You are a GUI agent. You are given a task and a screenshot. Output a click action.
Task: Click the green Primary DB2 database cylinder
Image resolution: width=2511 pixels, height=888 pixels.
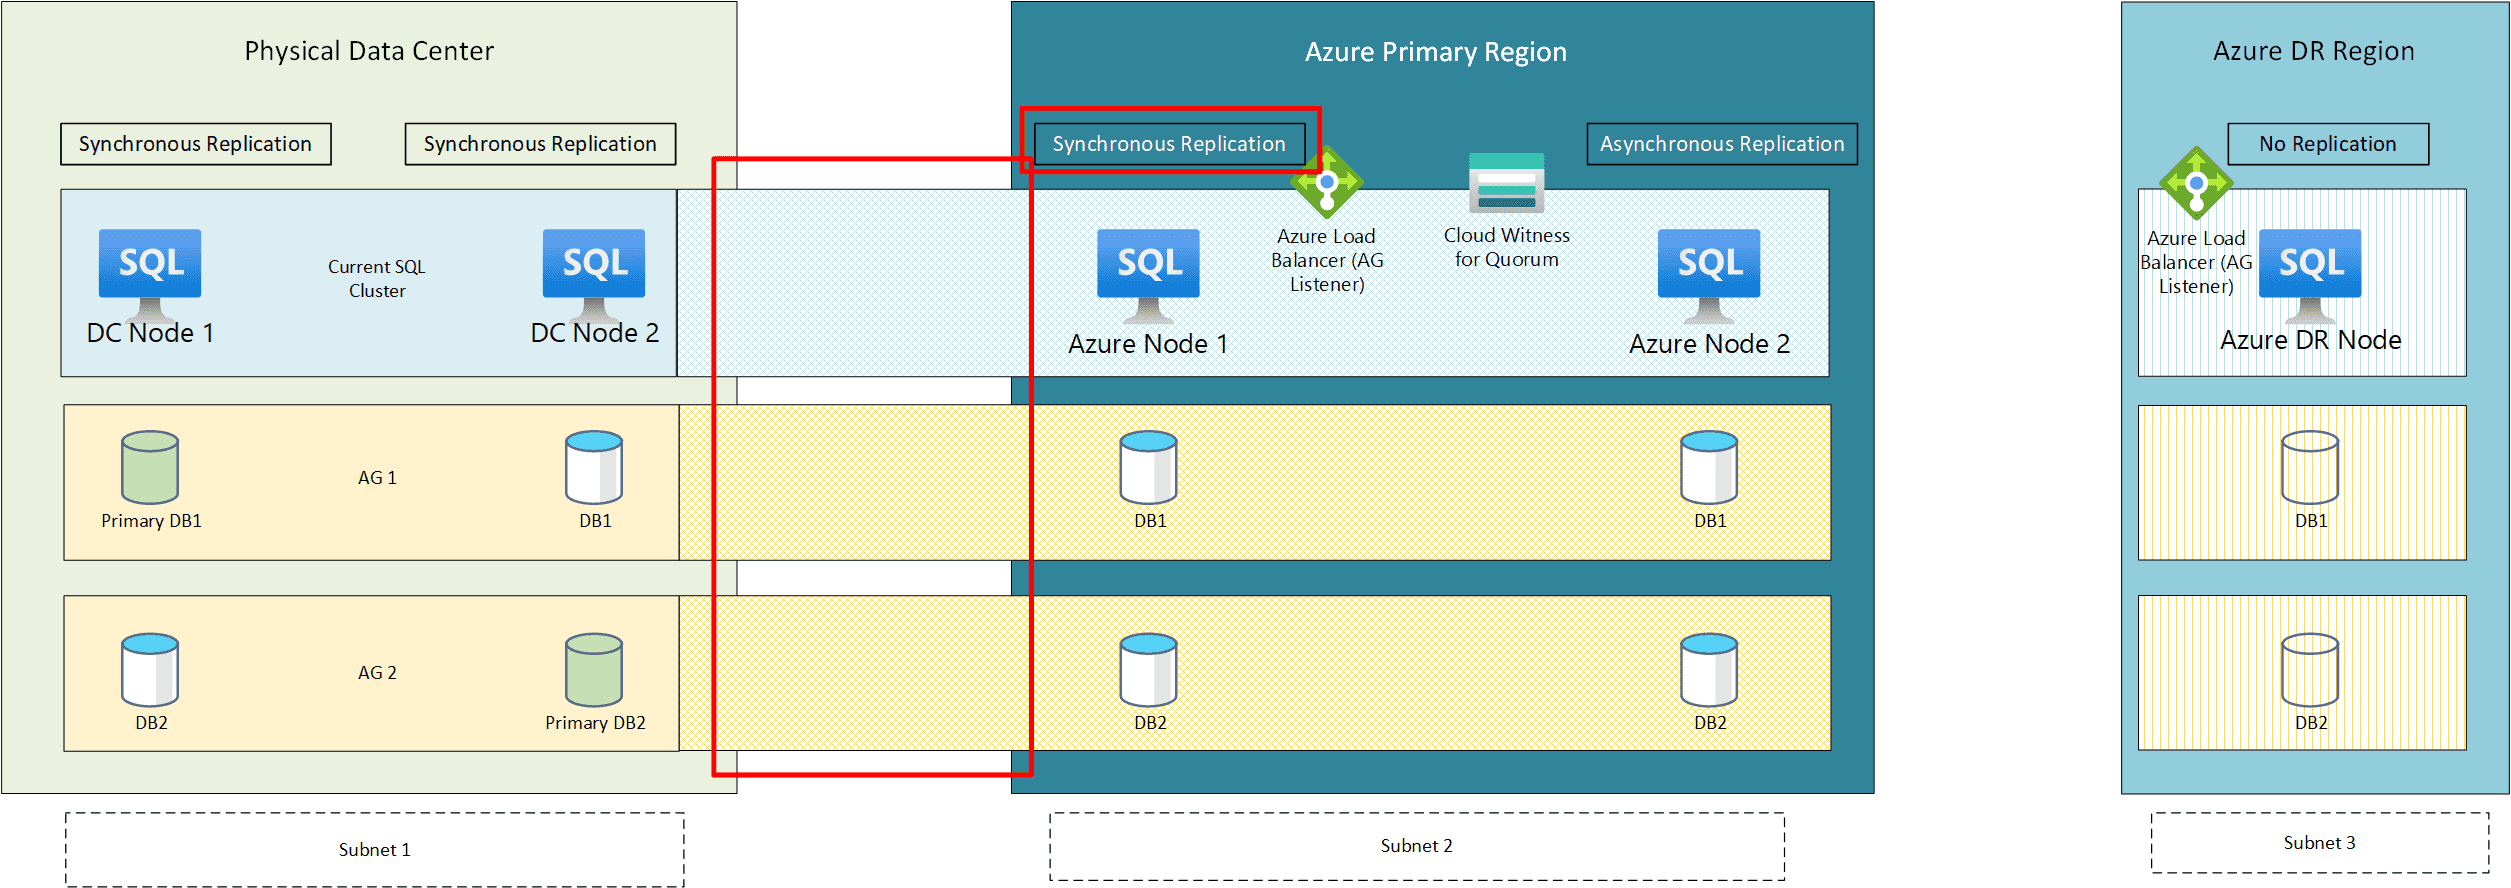pos(594,670)
